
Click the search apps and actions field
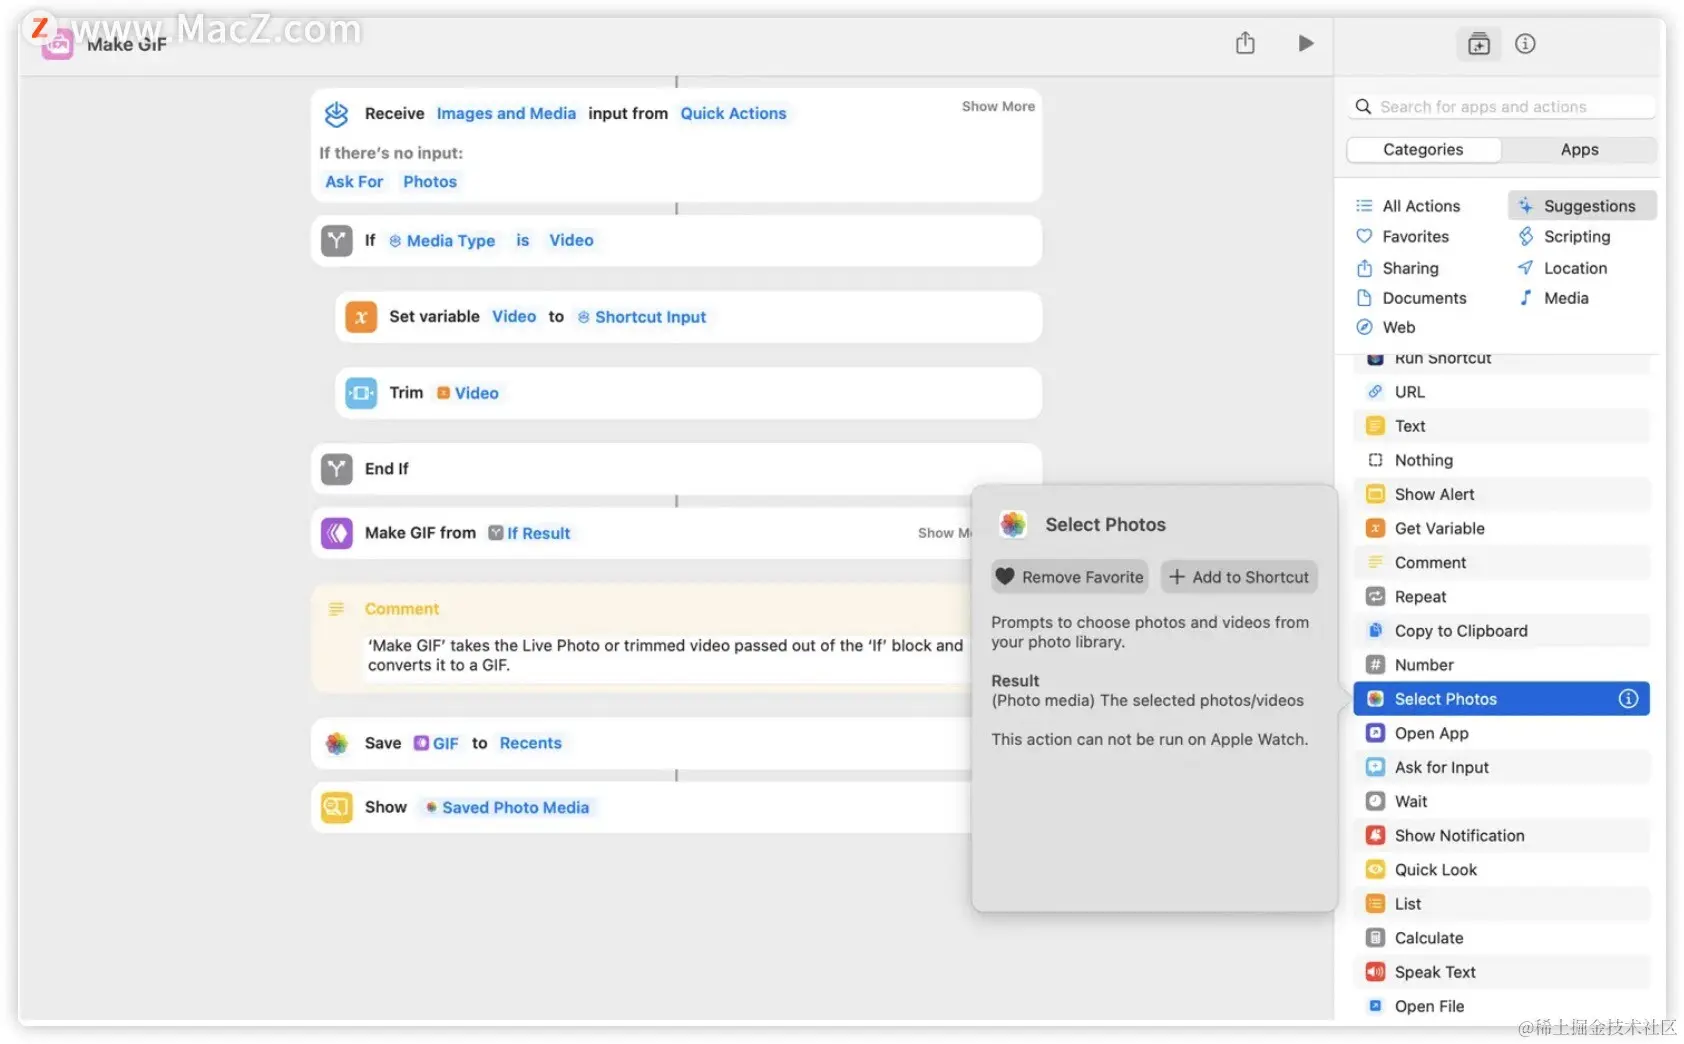(1501, 107)
